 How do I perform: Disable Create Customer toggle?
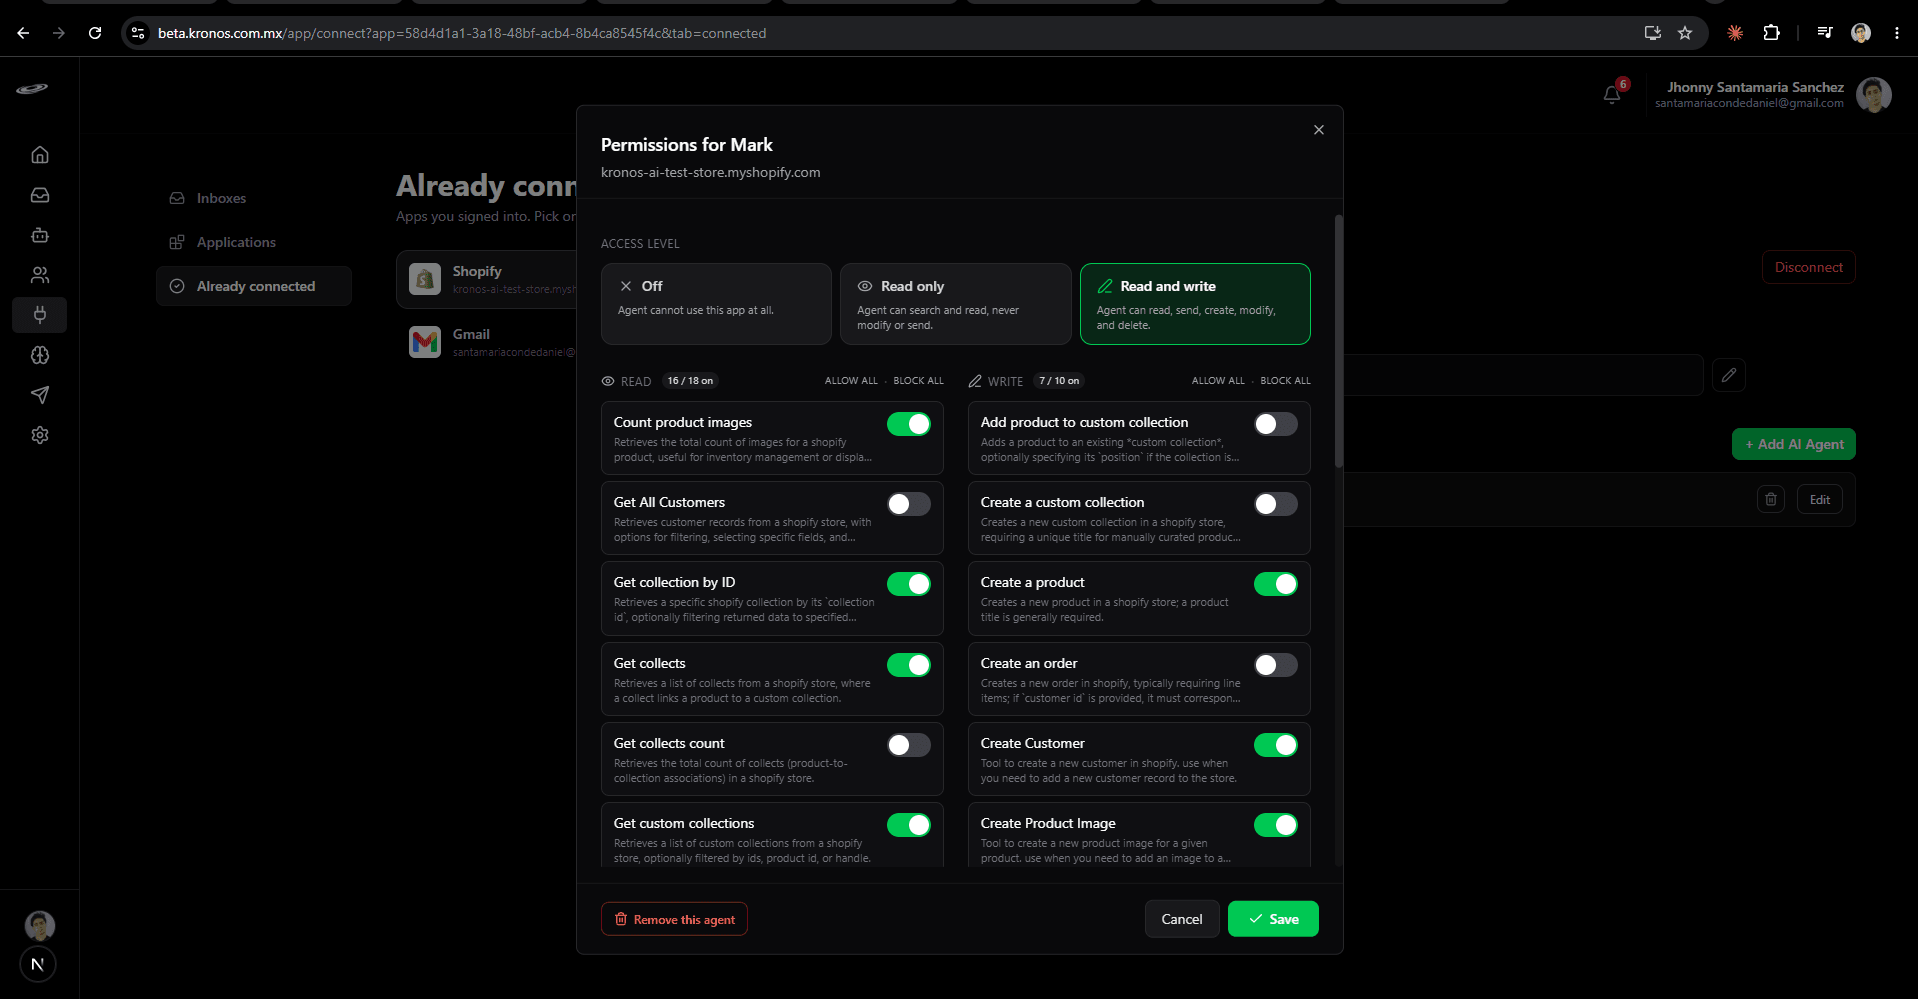pos(1276,745)
